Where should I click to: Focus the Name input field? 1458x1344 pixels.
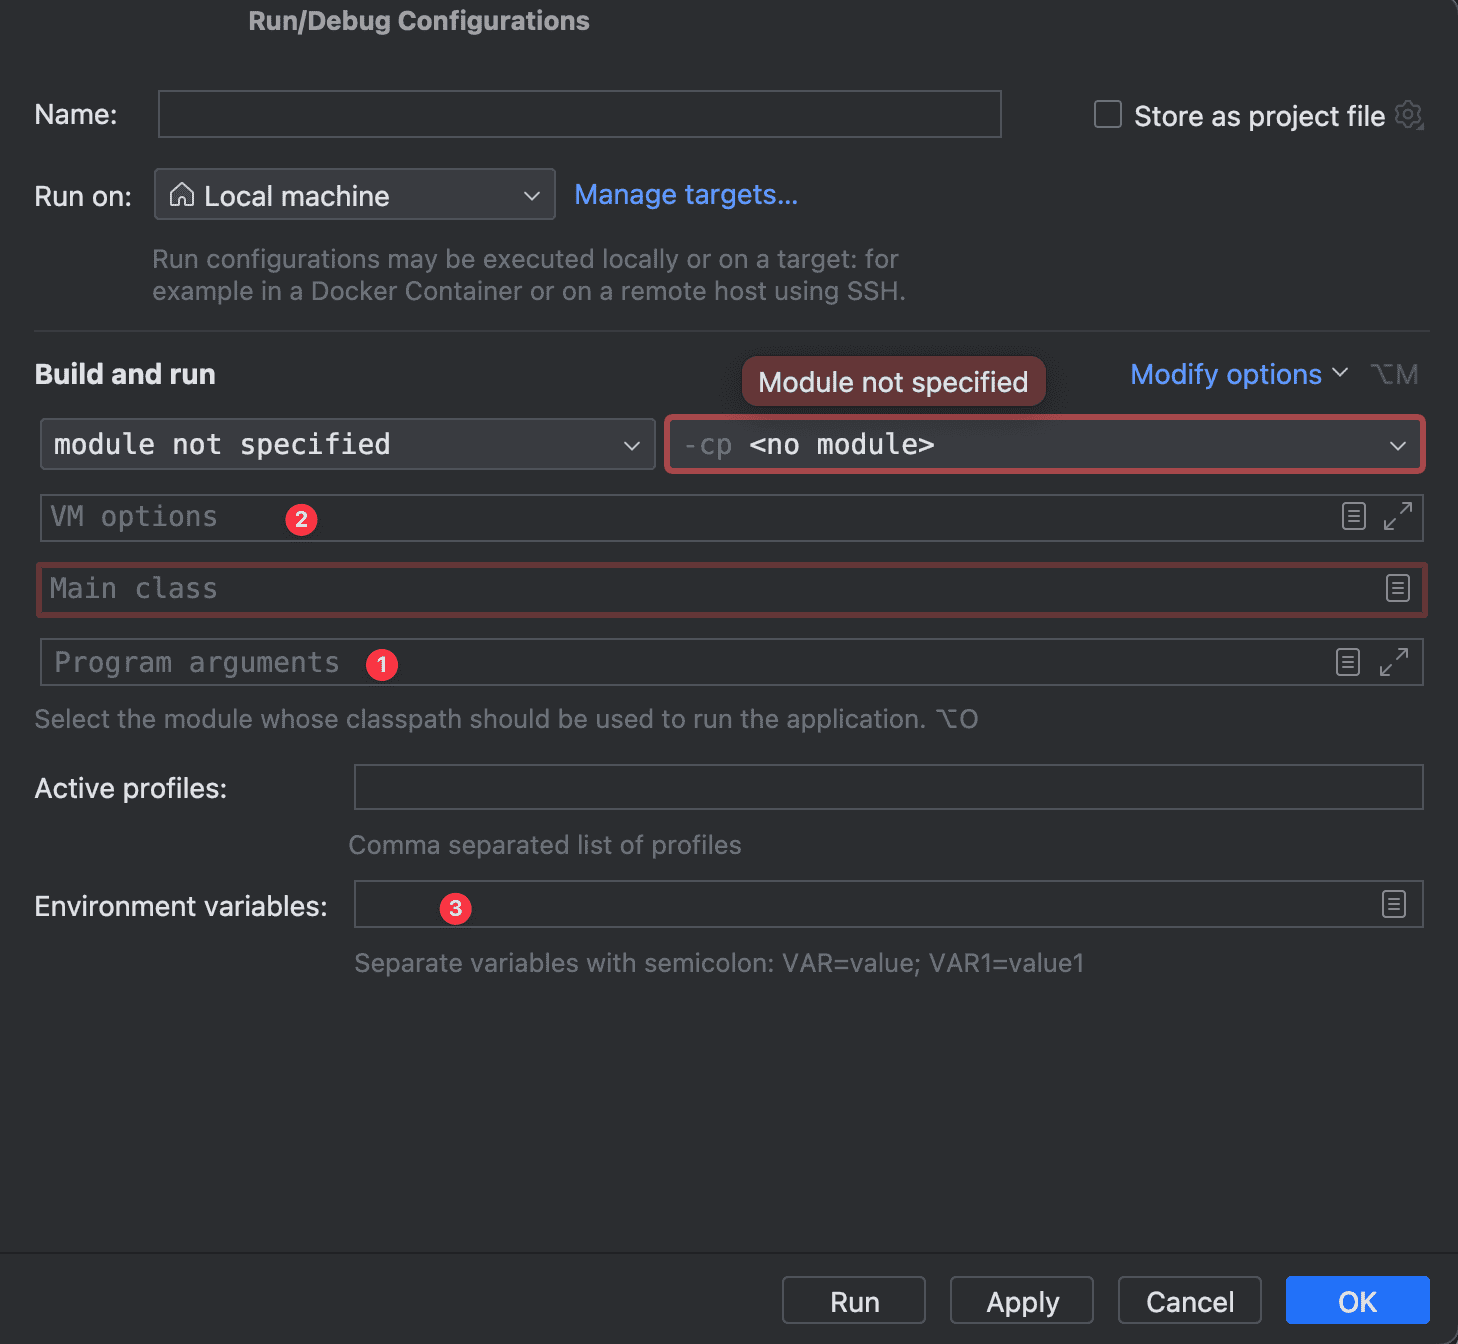579,114
